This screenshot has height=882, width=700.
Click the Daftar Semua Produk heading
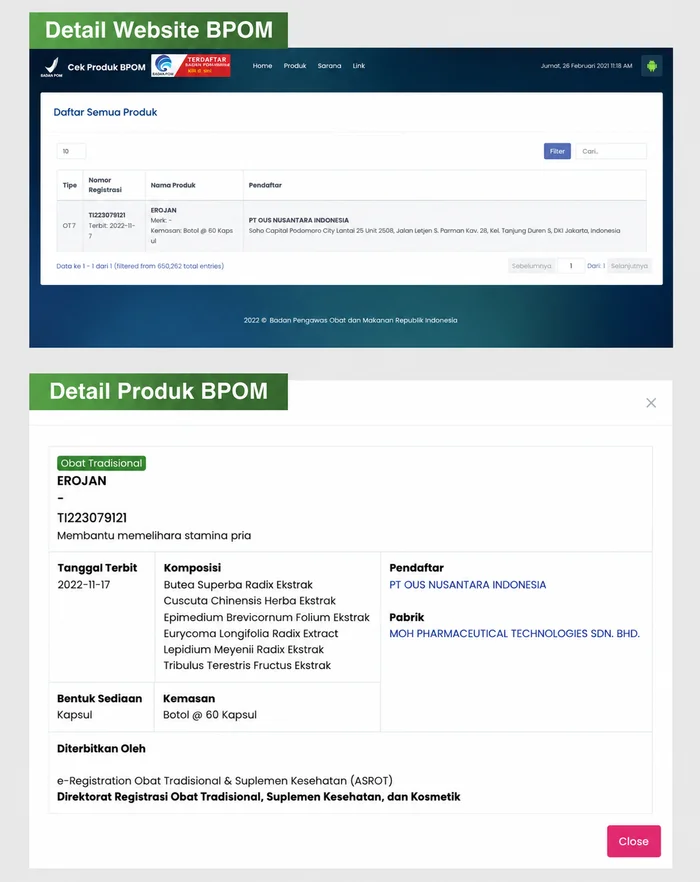[105, 112]
